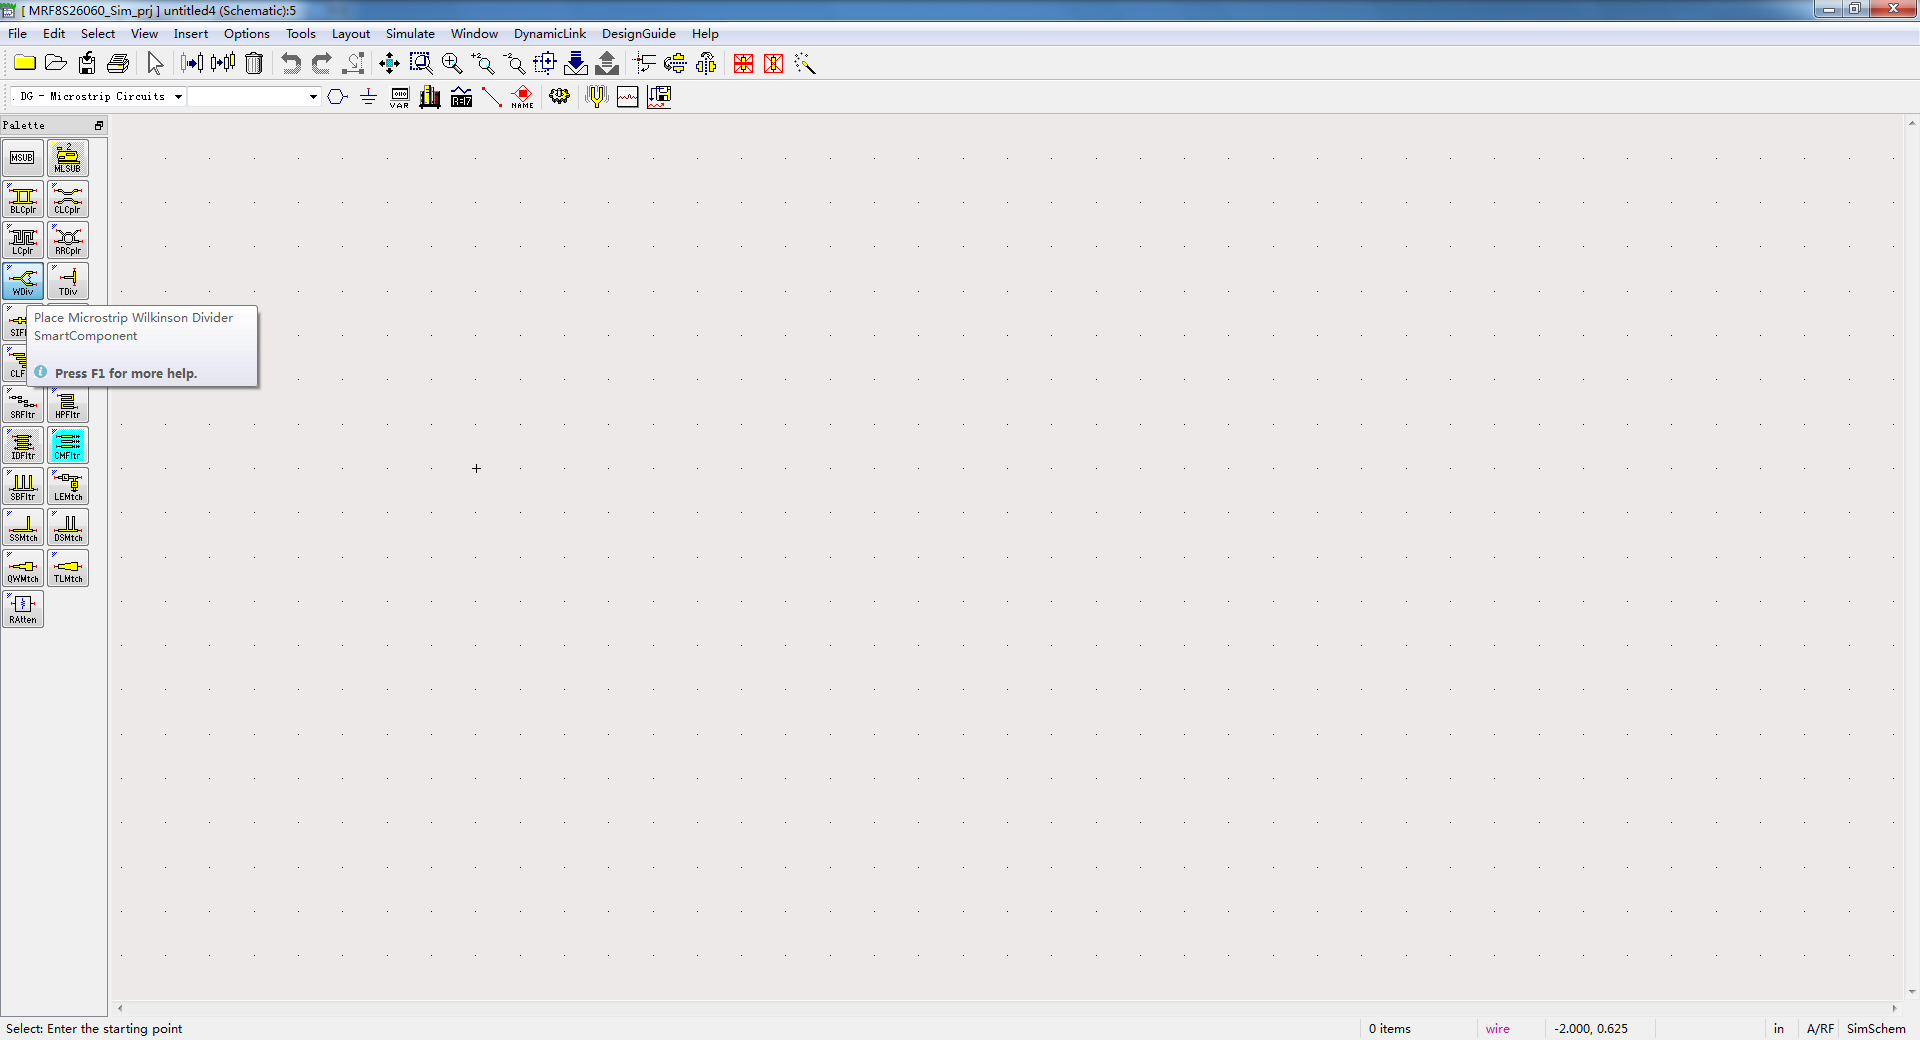Click the magic wand icon in toolbar
Image resolution: width=1920 pixels, height=1040 pixels.
click(805, 64)
